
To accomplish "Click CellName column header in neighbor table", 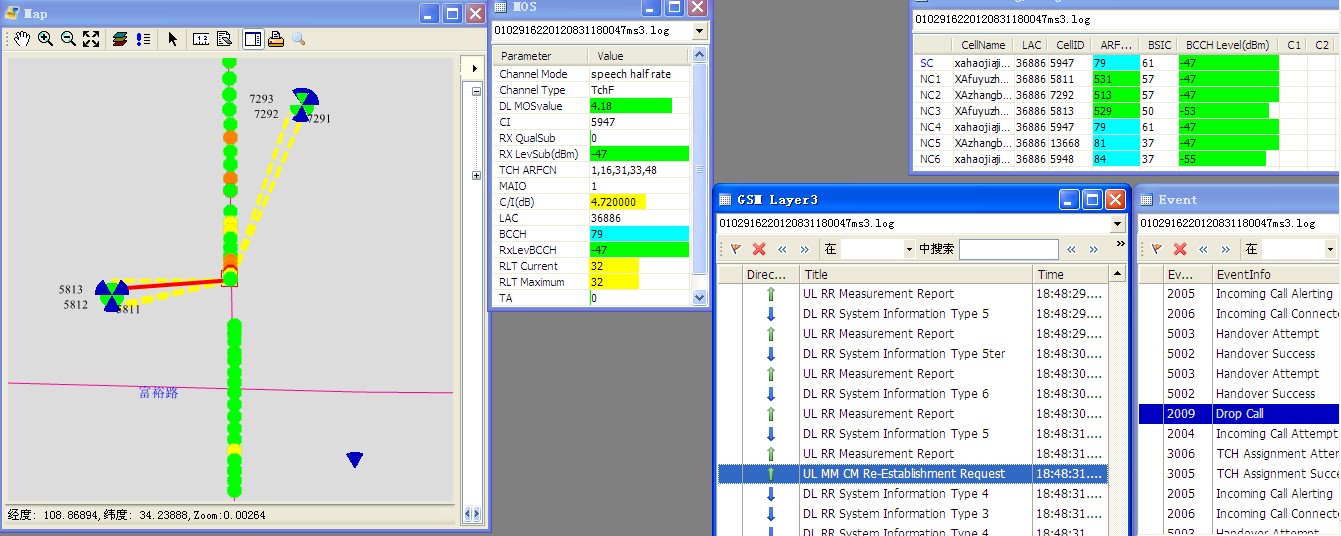I will (x=982, y=45).
